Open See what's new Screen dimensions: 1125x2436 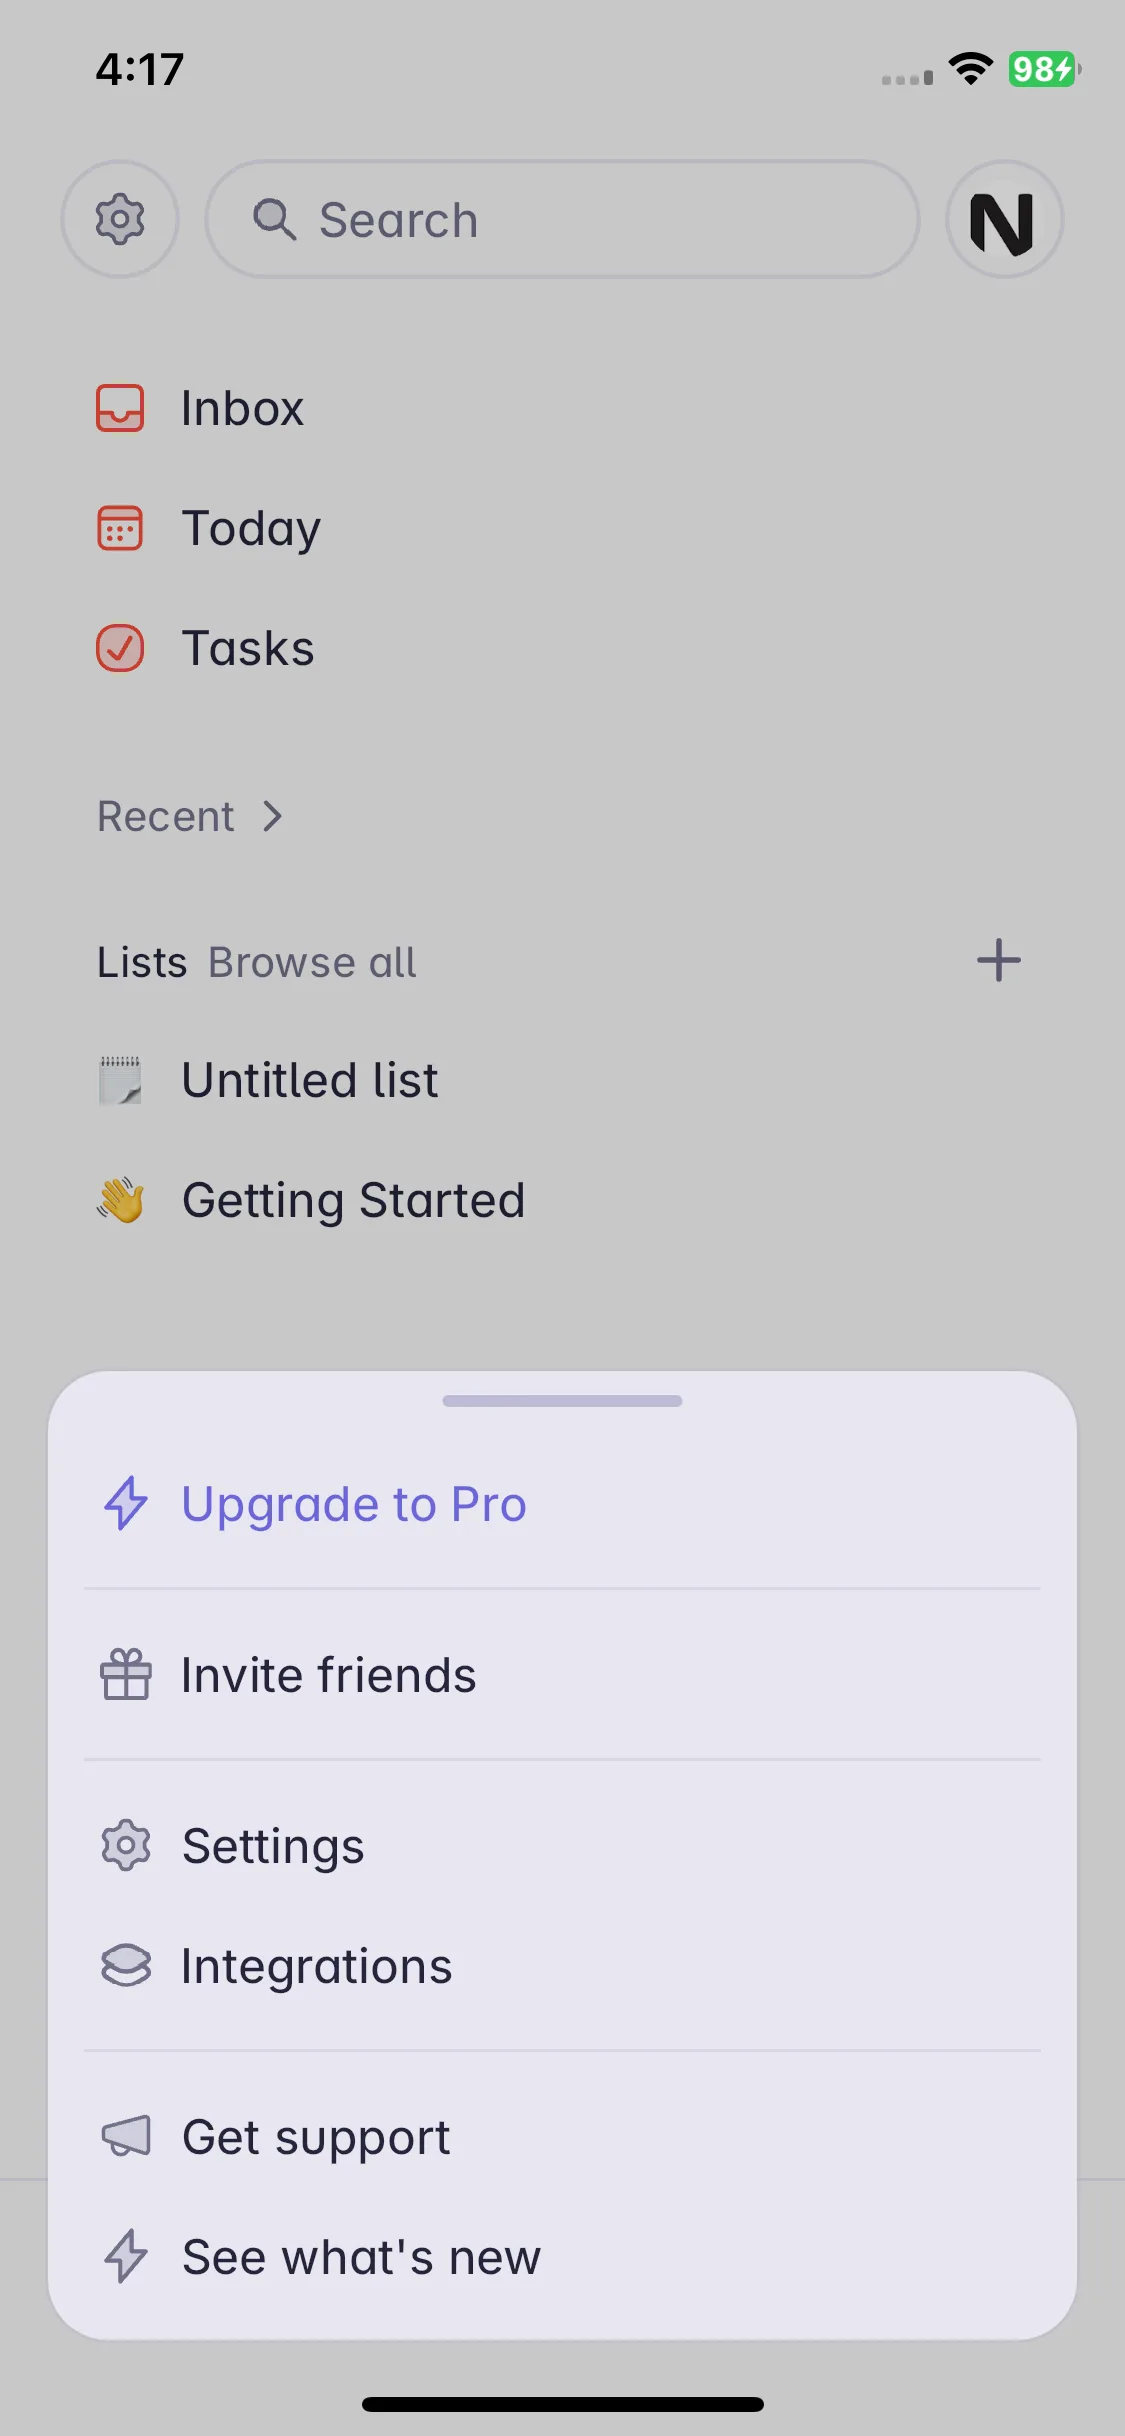coord(562,2257)
